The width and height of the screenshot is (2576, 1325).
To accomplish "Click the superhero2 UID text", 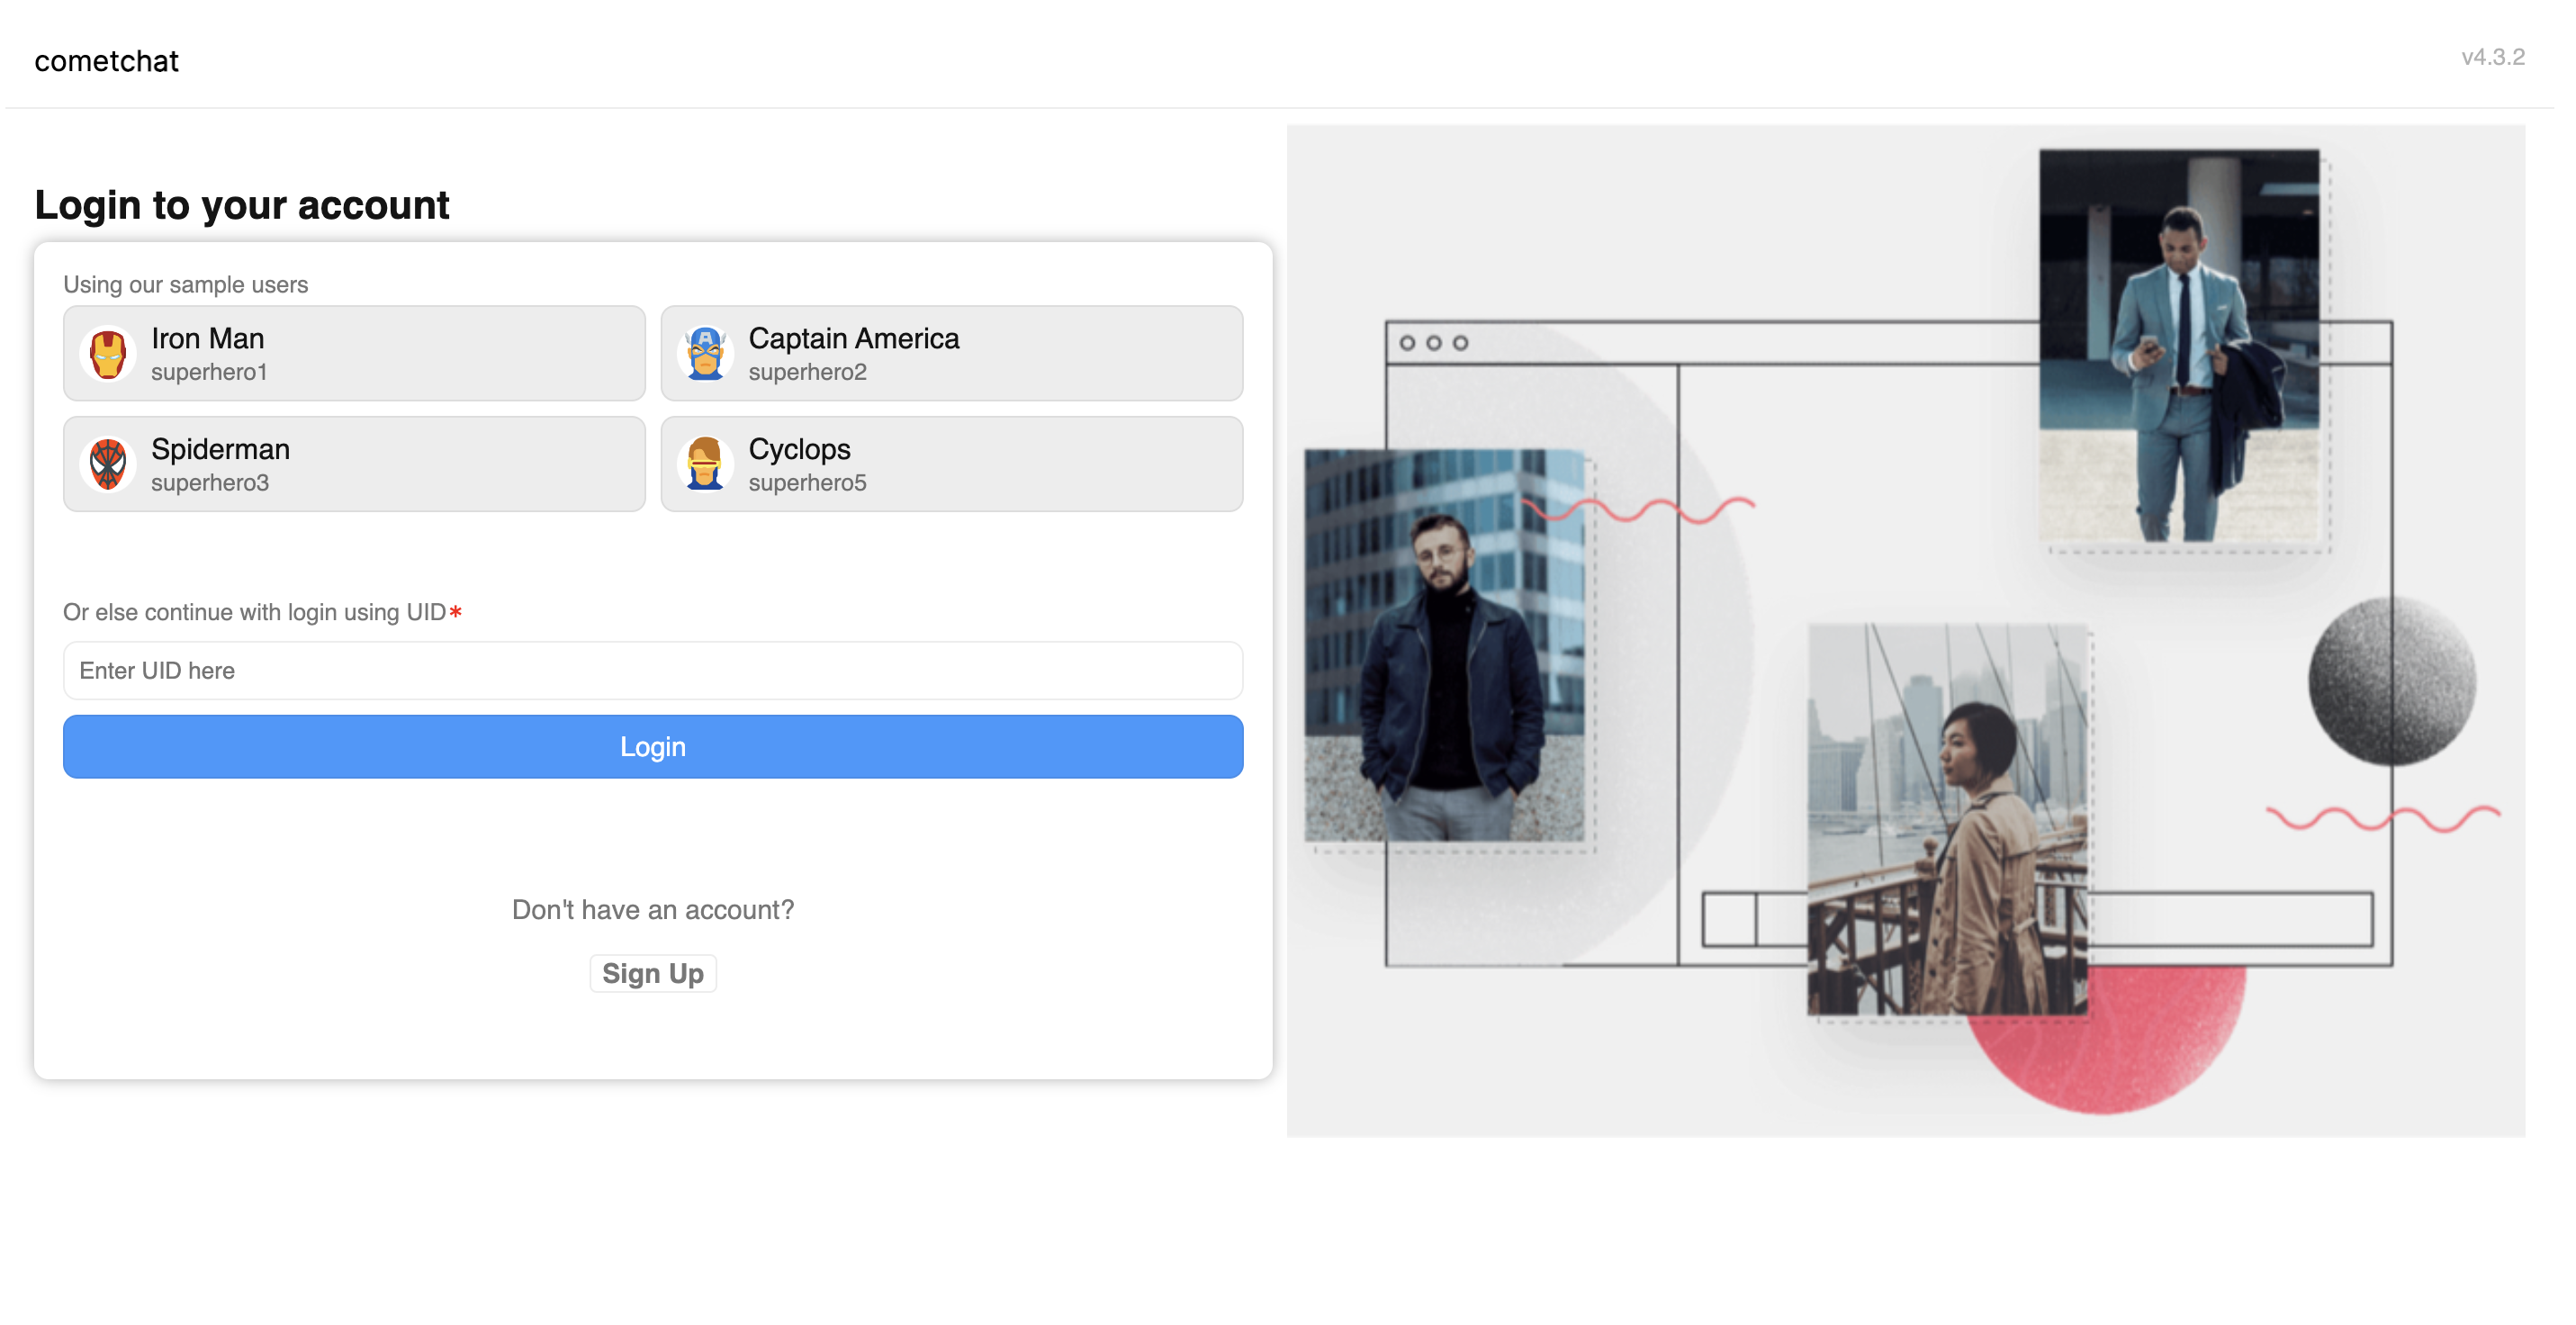I will pos(807,373).
